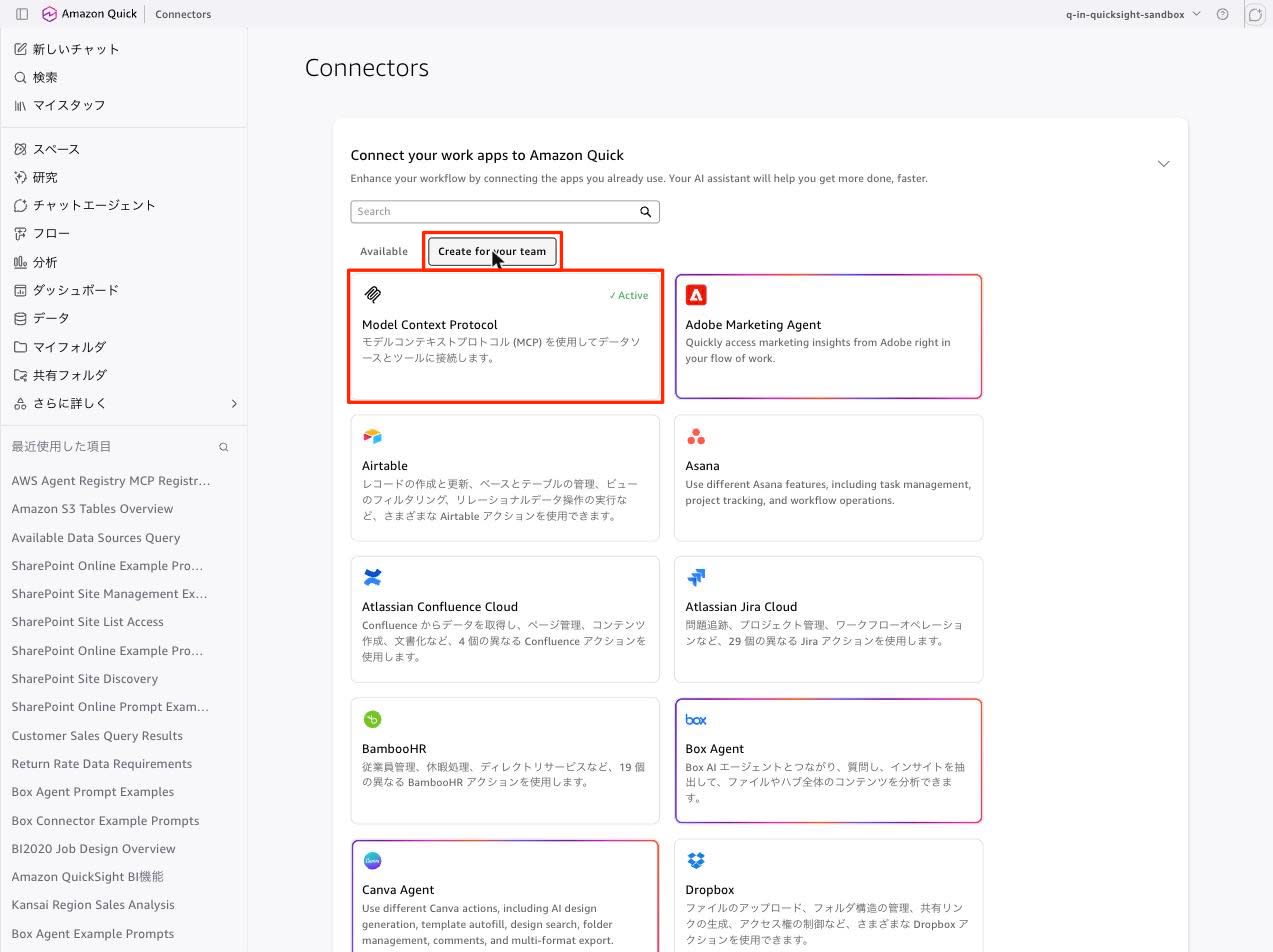Click the connectors Search input field
The width and height of the screenshot is (1273, 952).
click(505, 211)
